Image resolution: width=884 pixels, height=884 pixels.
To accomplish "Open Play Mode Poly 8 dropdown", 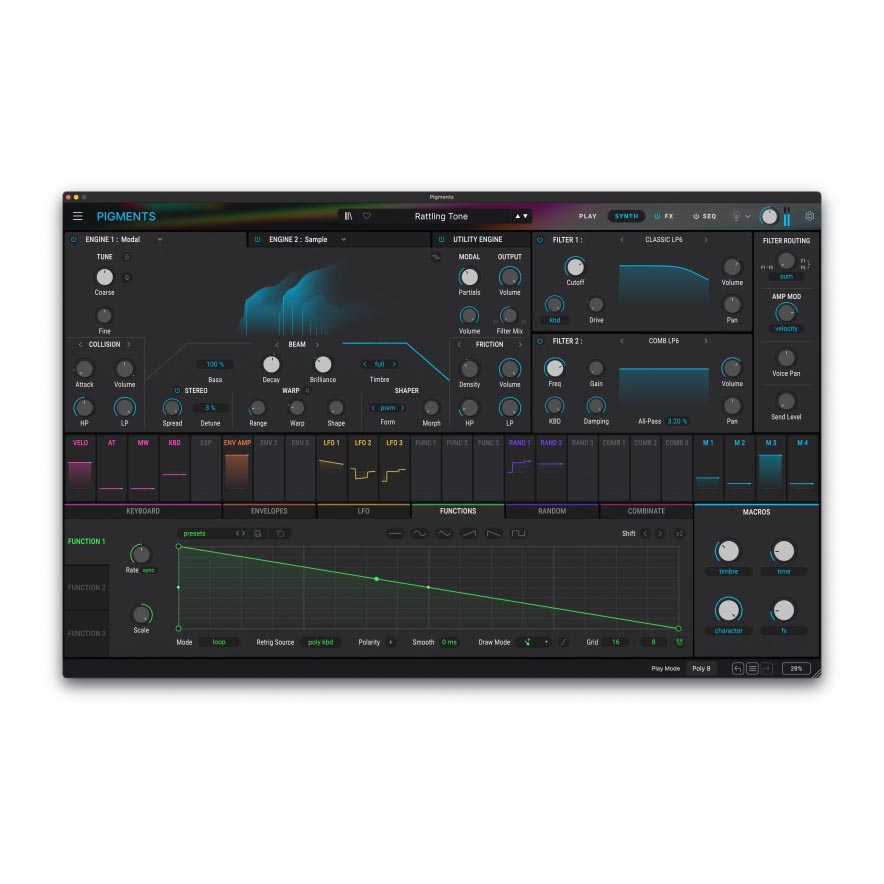I will pyautogui.click(x=701, y=669).
